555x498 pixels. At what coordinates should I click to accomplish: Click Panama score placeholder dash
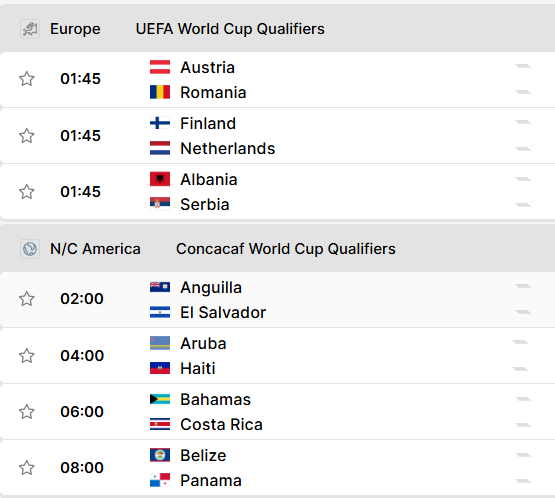[523, 481]
